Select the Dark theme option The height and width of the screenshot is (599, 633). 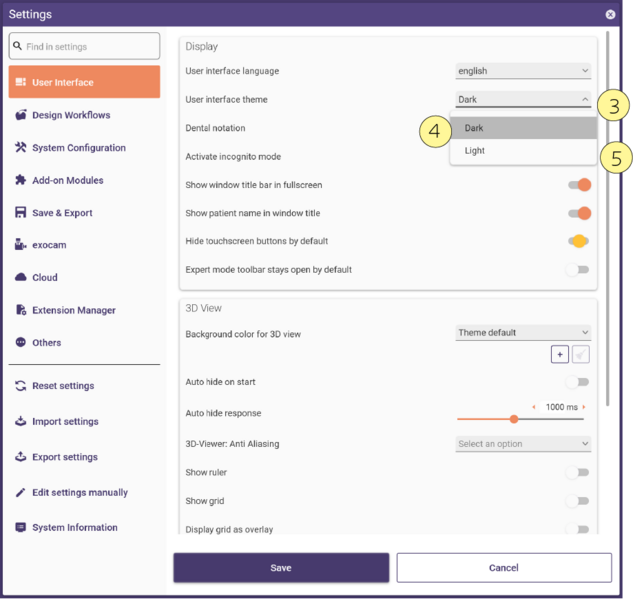coord(523,128)
